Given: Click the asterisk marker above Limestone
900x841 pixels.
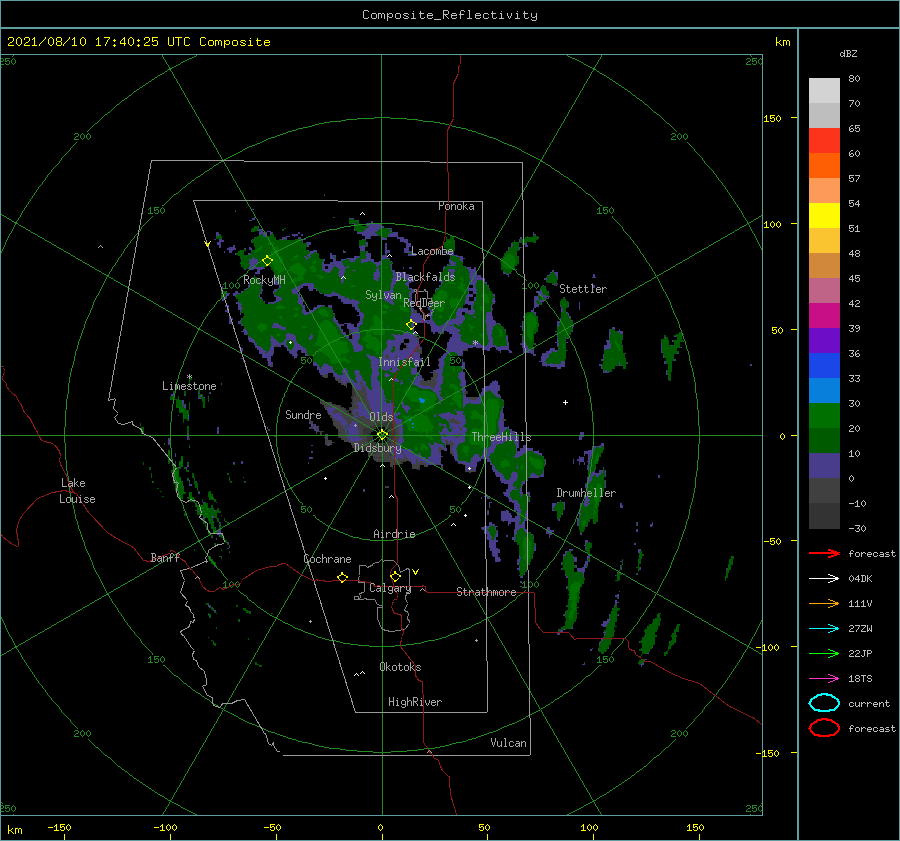Looking at the screenshot, I should point(189,377).
